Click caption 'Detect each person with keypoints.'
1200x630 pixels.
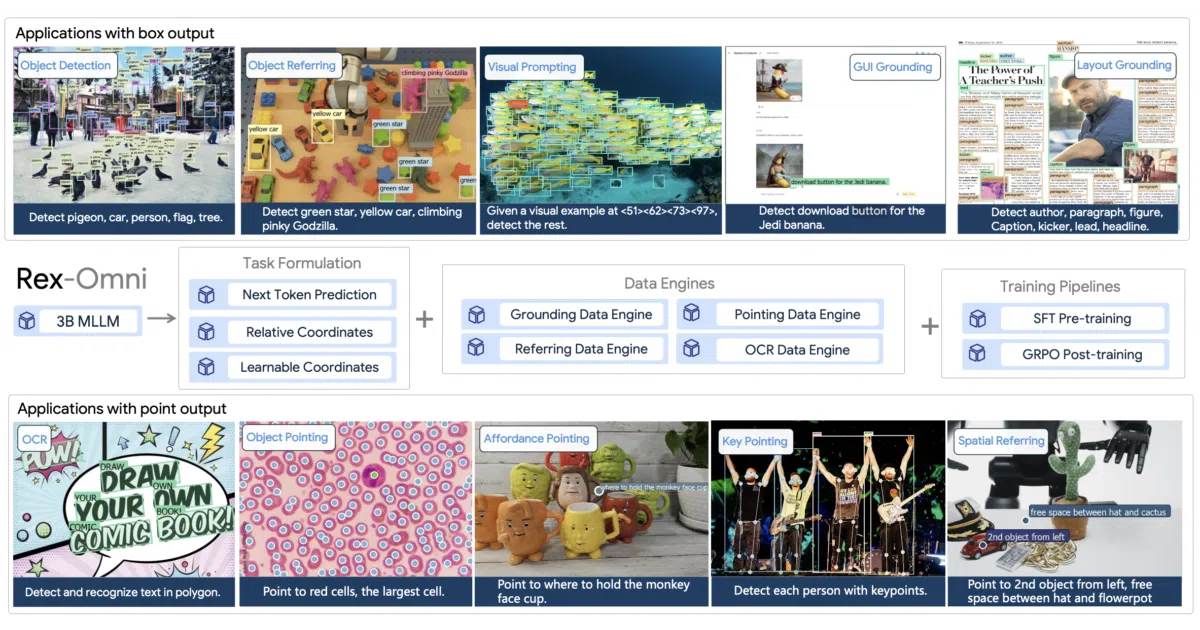click(830, 590)
